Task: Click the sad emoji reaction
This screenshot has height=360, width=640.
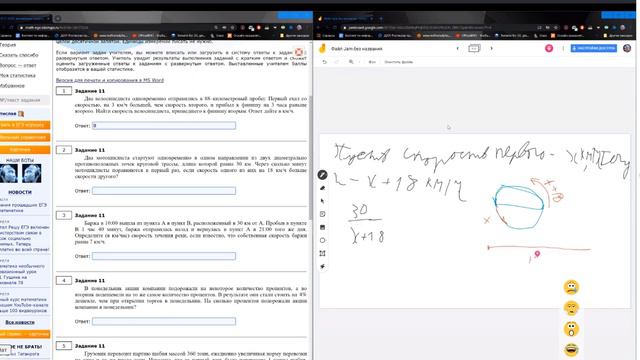Action: coord(571,308)
